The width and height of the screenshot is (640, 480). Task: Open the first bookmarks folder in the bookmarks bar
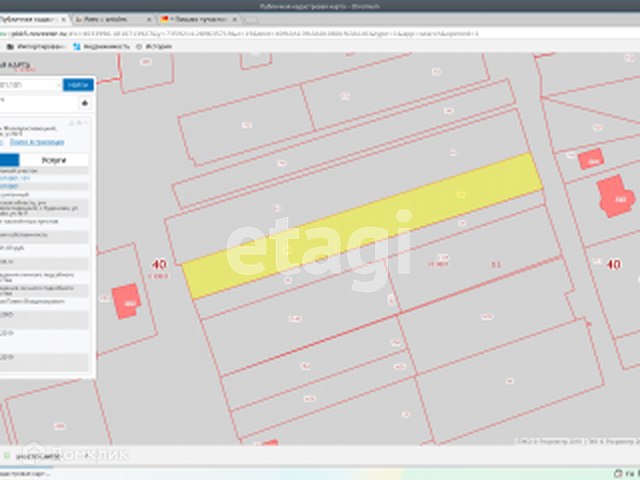pyautogui.click(x=36, y=47)
